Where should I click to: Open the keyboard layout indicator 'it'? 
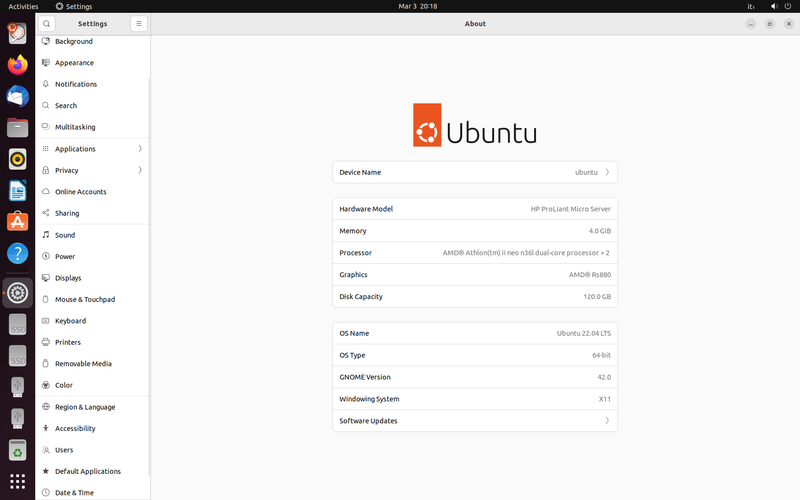751,7
